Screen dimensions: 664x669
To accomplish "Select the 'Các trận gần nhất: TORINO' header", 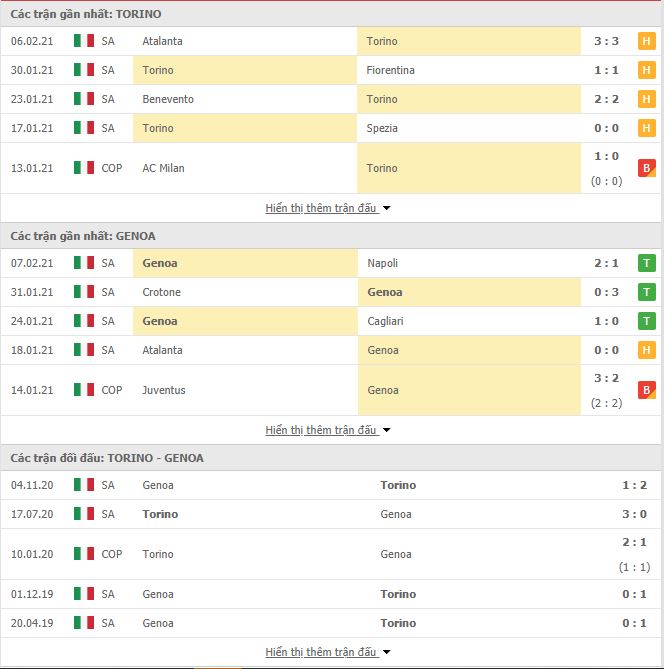I will (x=331, y=14).
